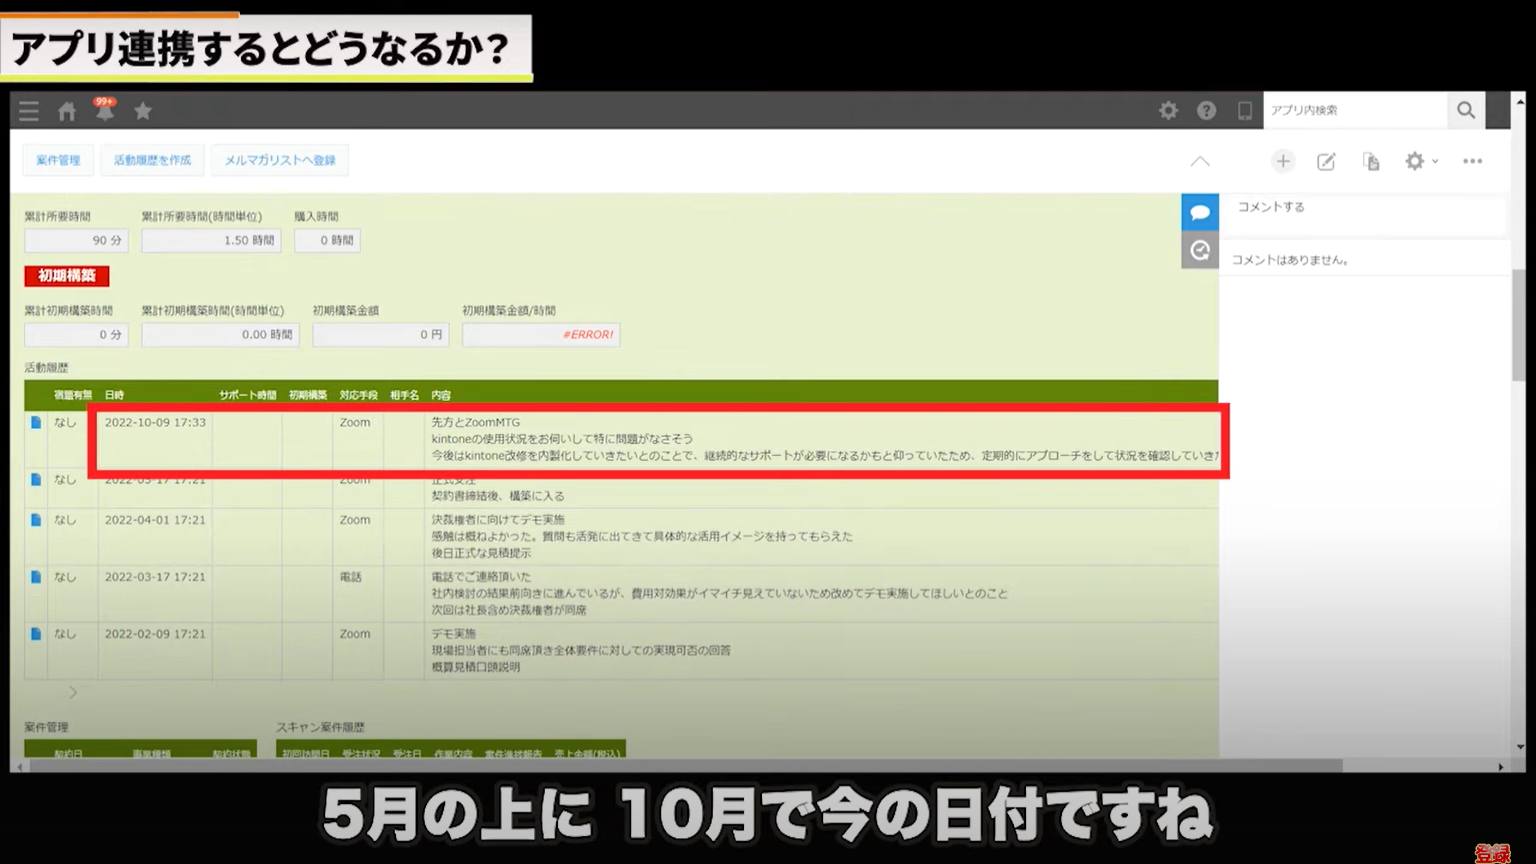
Task: Click the header settings gear icon
Action: pos(1168,111)
